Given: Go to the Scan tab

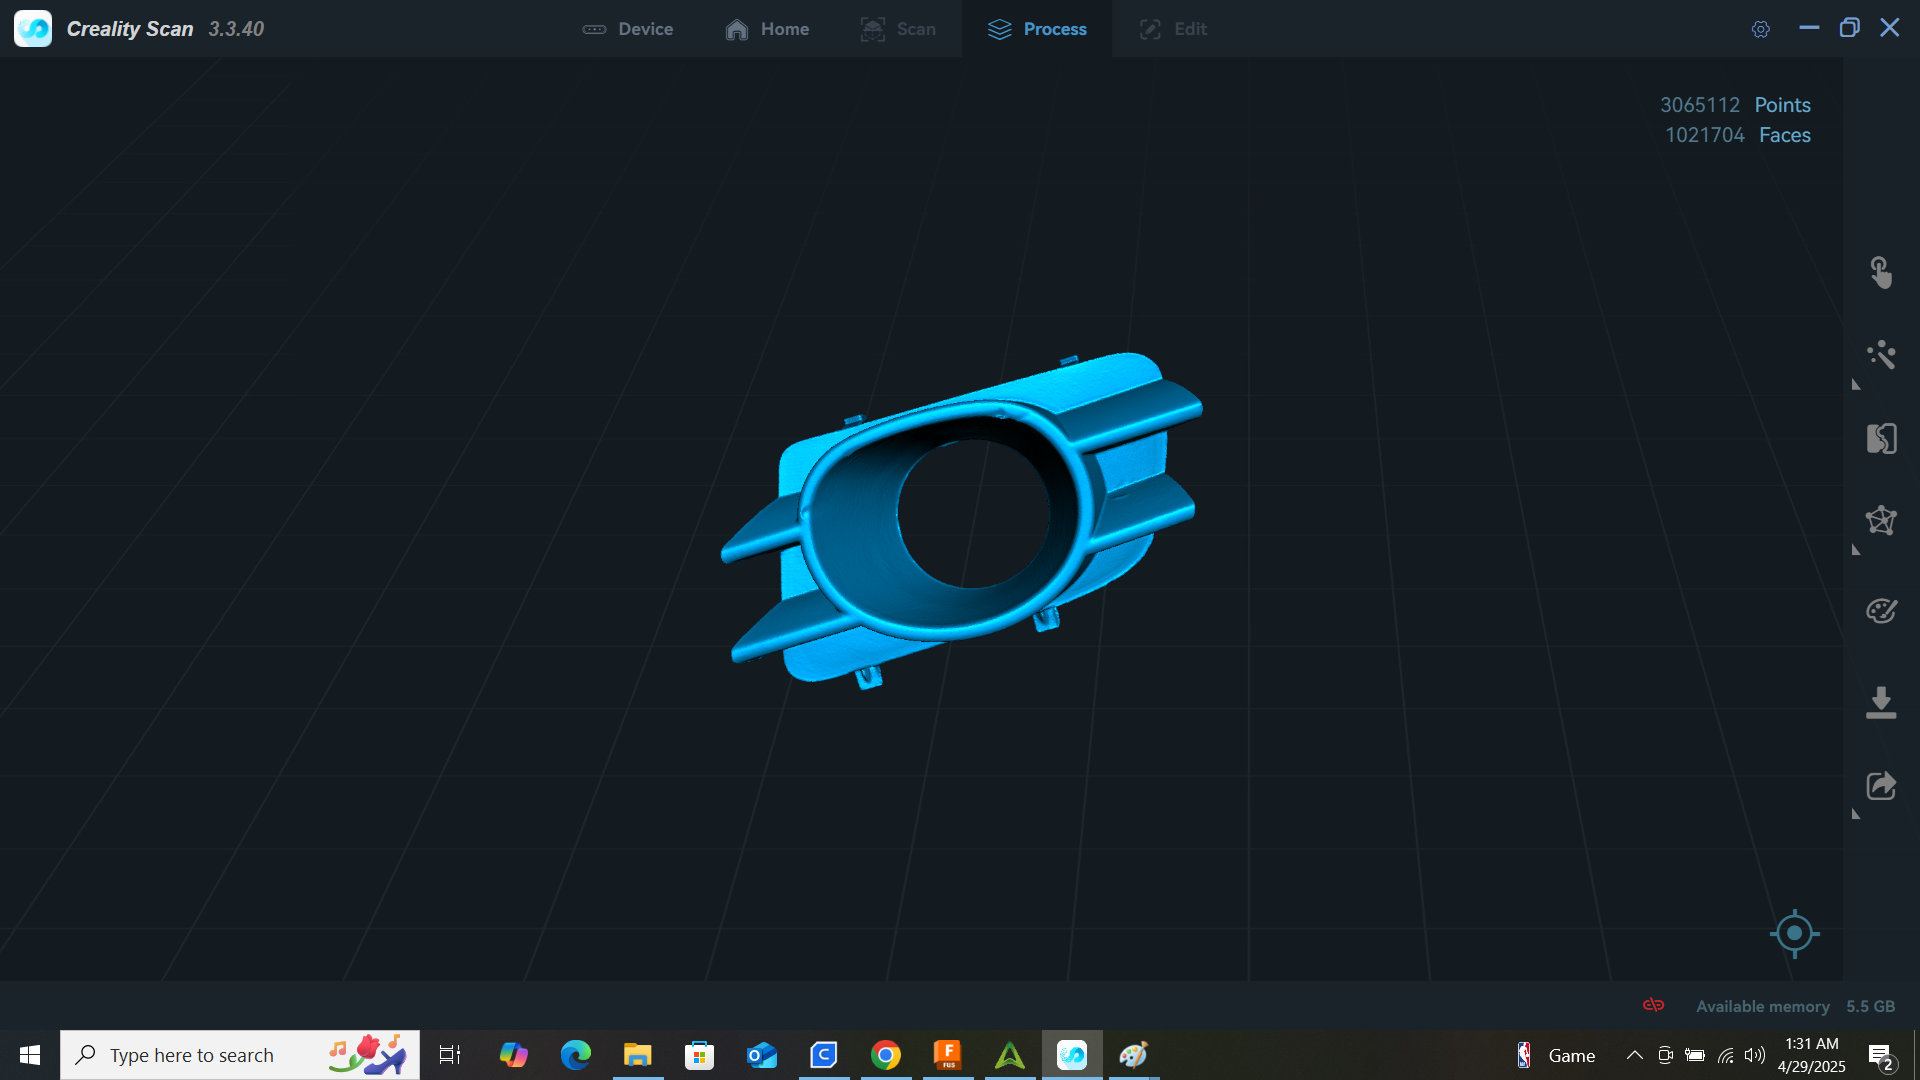Looking at the screenshot, I should 898,29.
